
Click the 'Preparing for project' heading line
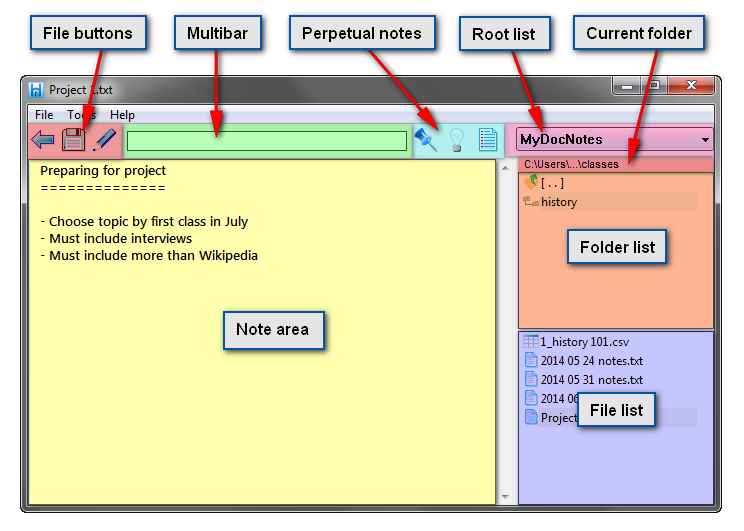click(103, 170)
